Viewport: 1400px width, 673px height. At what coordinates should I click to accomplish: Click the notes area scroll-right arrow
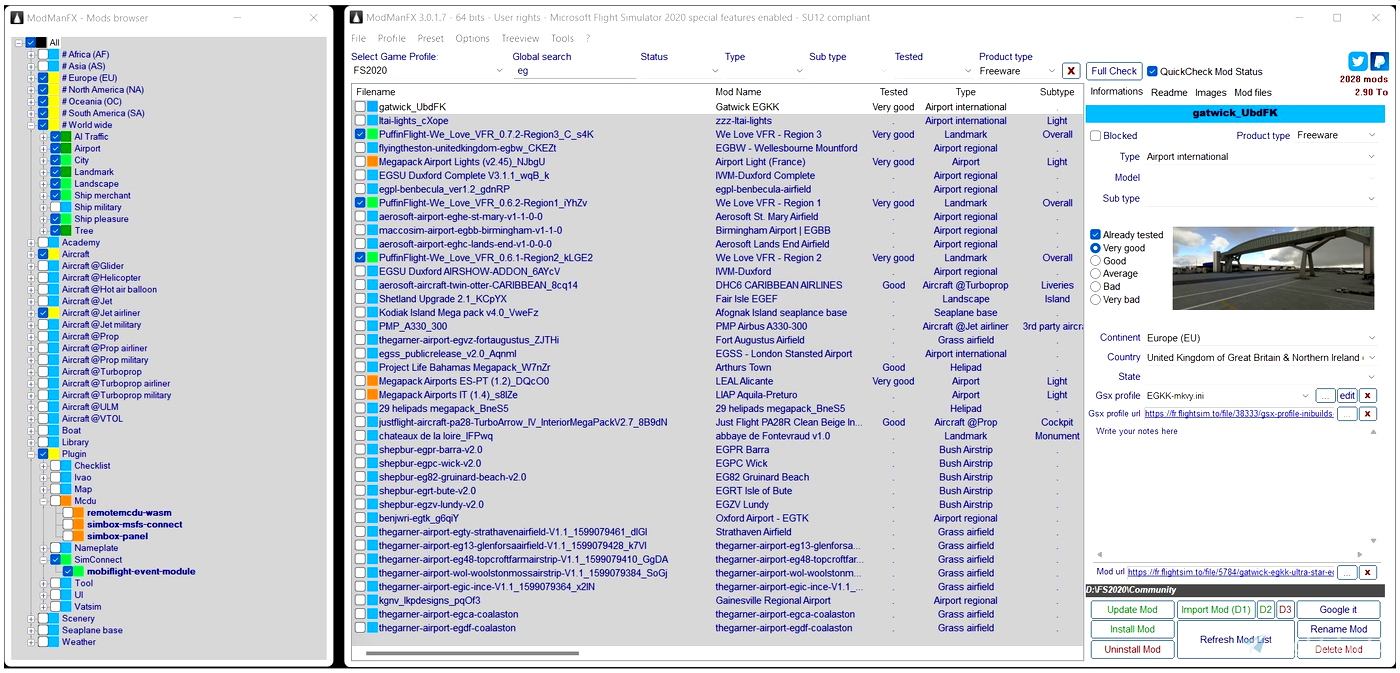tap(1359, 555)
